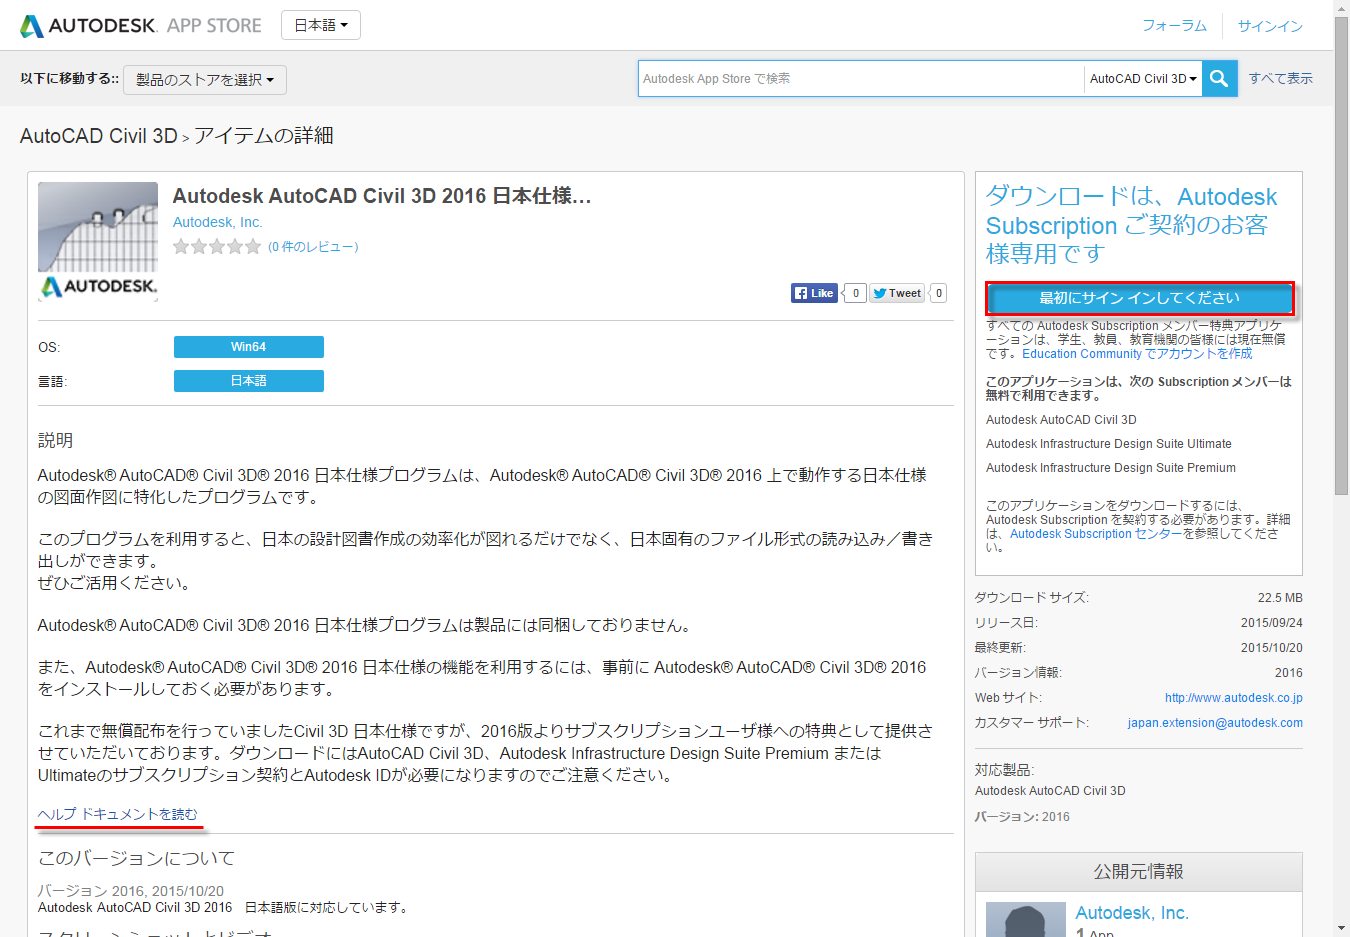1350x937 pixels.
Task: Open Autodesk, Inc. publisher name in 公開元情報
Action: coord(1132,913)
